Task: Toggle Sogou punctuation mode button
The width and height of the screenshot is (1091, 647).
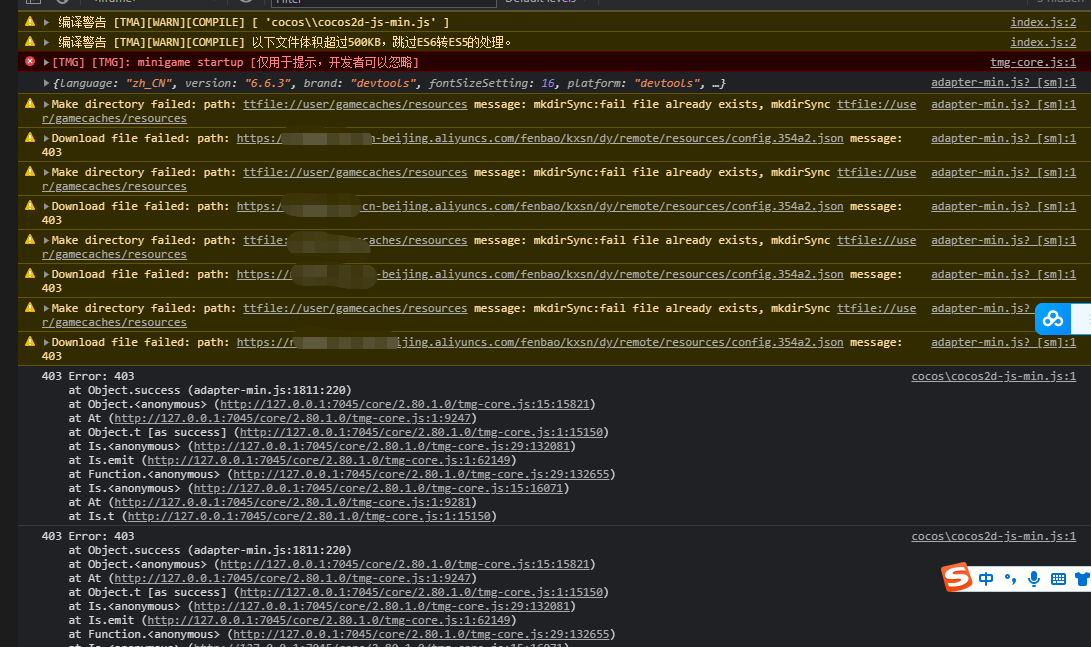Action: pos(1010,579)
